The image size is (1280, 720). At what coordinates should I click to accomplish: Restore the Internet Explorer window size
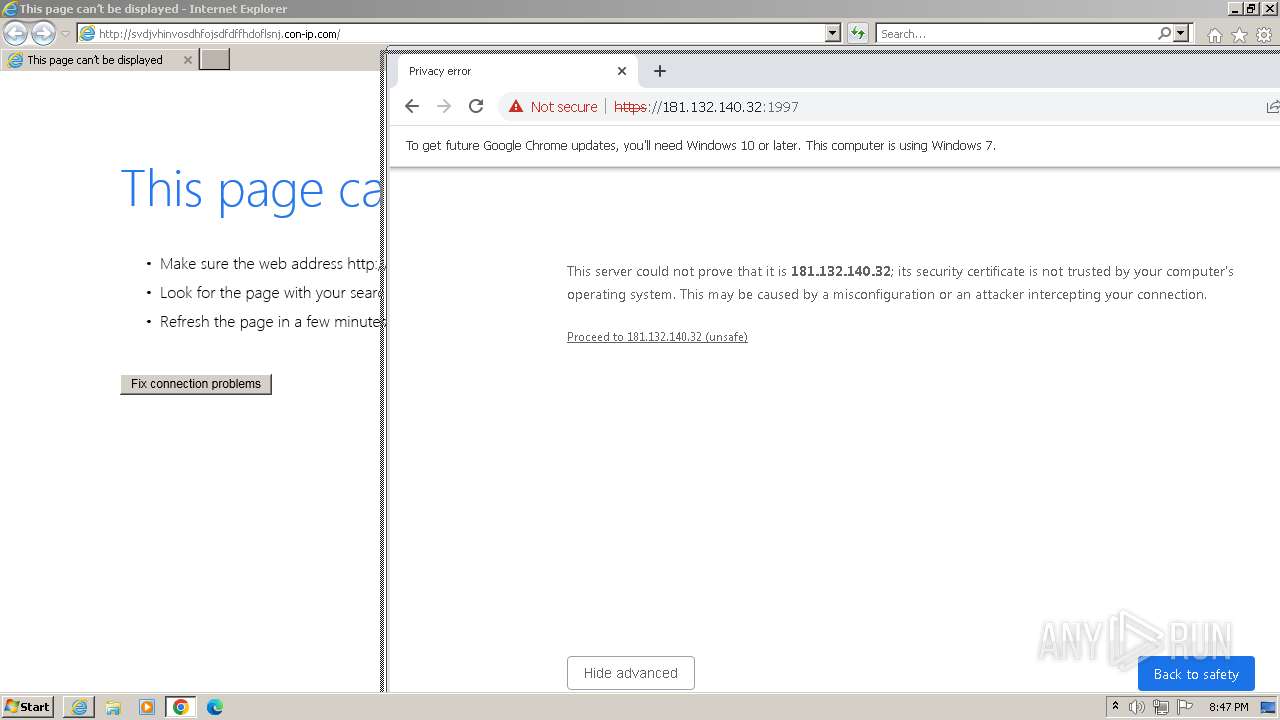coord(1251,9)
